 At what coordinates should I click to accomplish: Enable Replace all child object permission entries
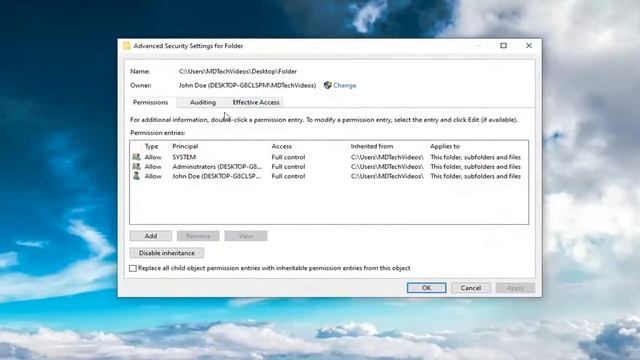click(x=133, y=269)
